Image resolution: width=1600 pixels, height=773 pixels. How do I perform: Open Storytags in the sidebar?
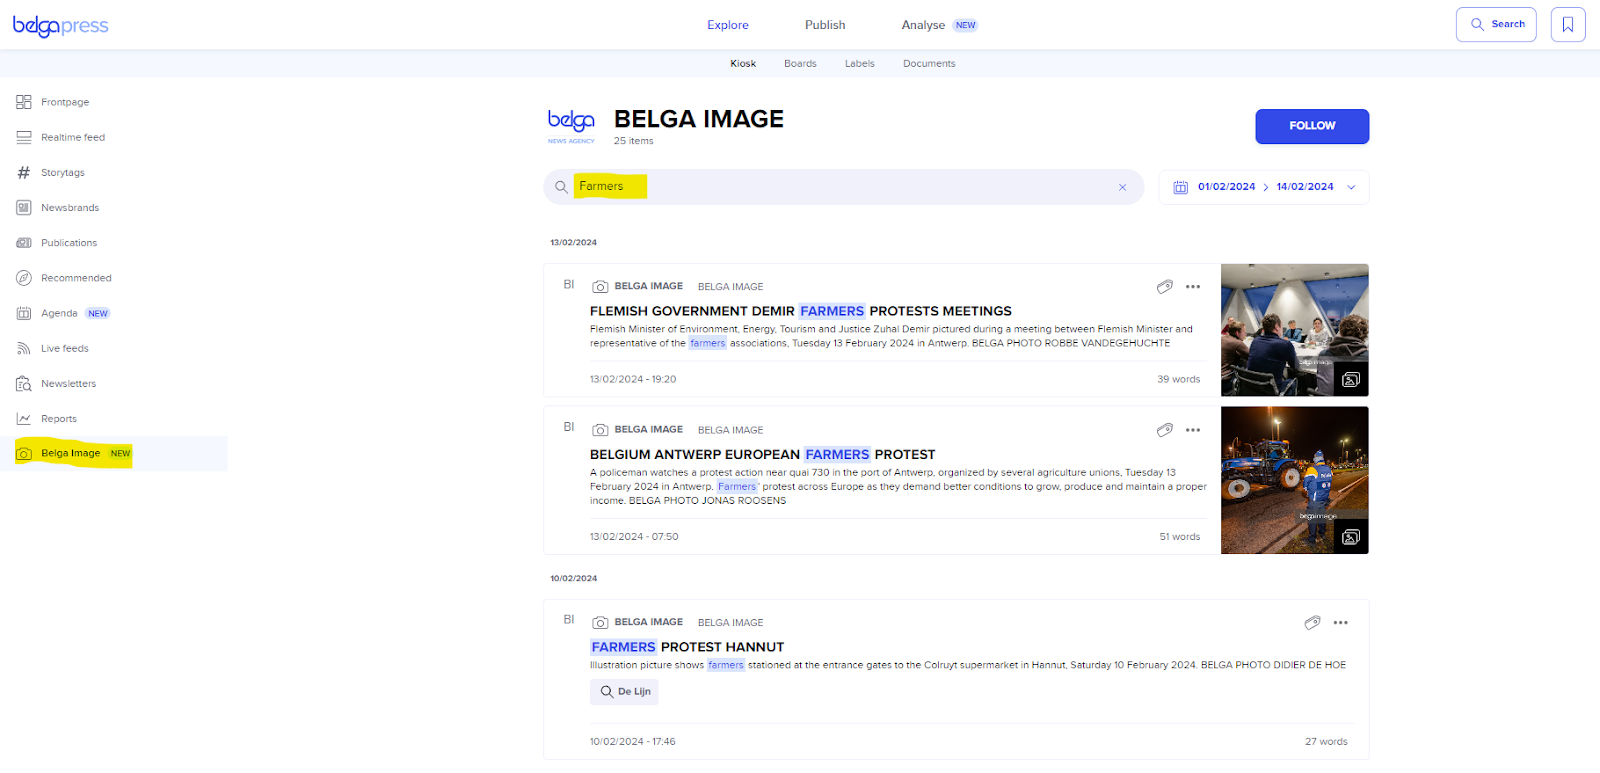[63, 172]
